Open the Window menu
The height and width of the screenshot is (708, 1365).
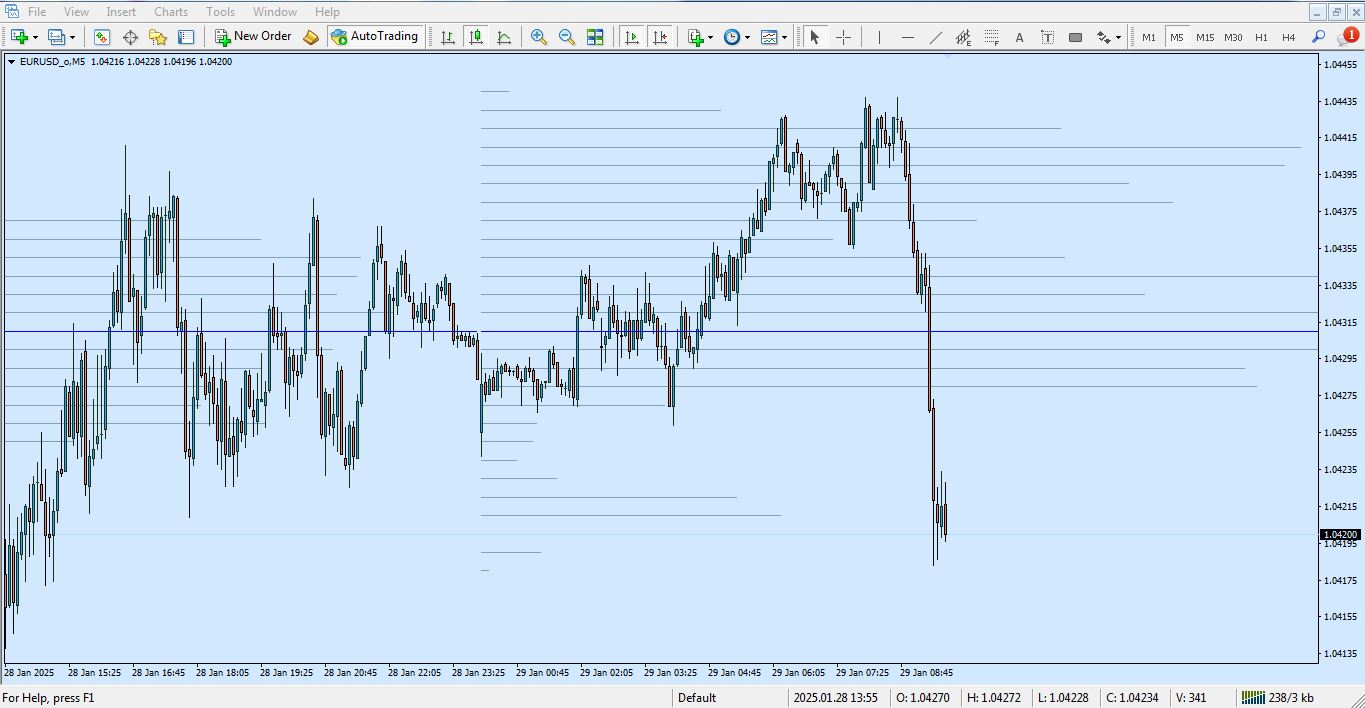pyautogui.click(x=274, y=12)
